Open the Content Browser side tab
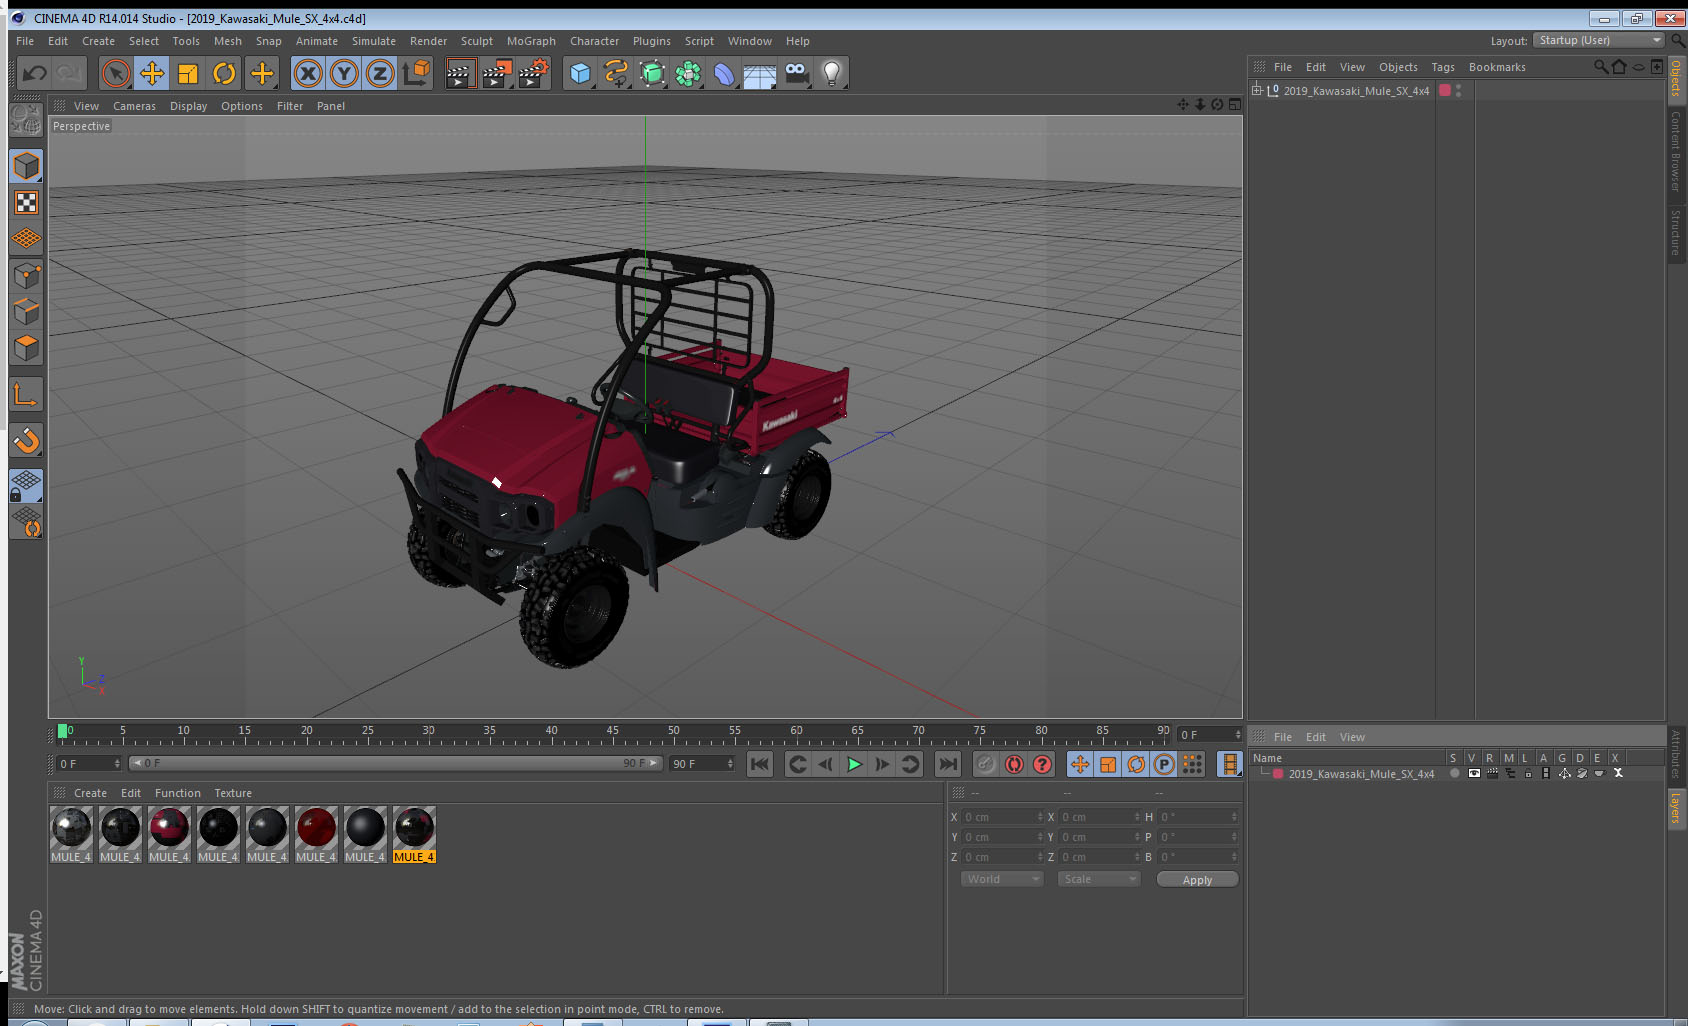Image resolution: width=1688 pixels, height=1026 pixels. coord(1677,152)
